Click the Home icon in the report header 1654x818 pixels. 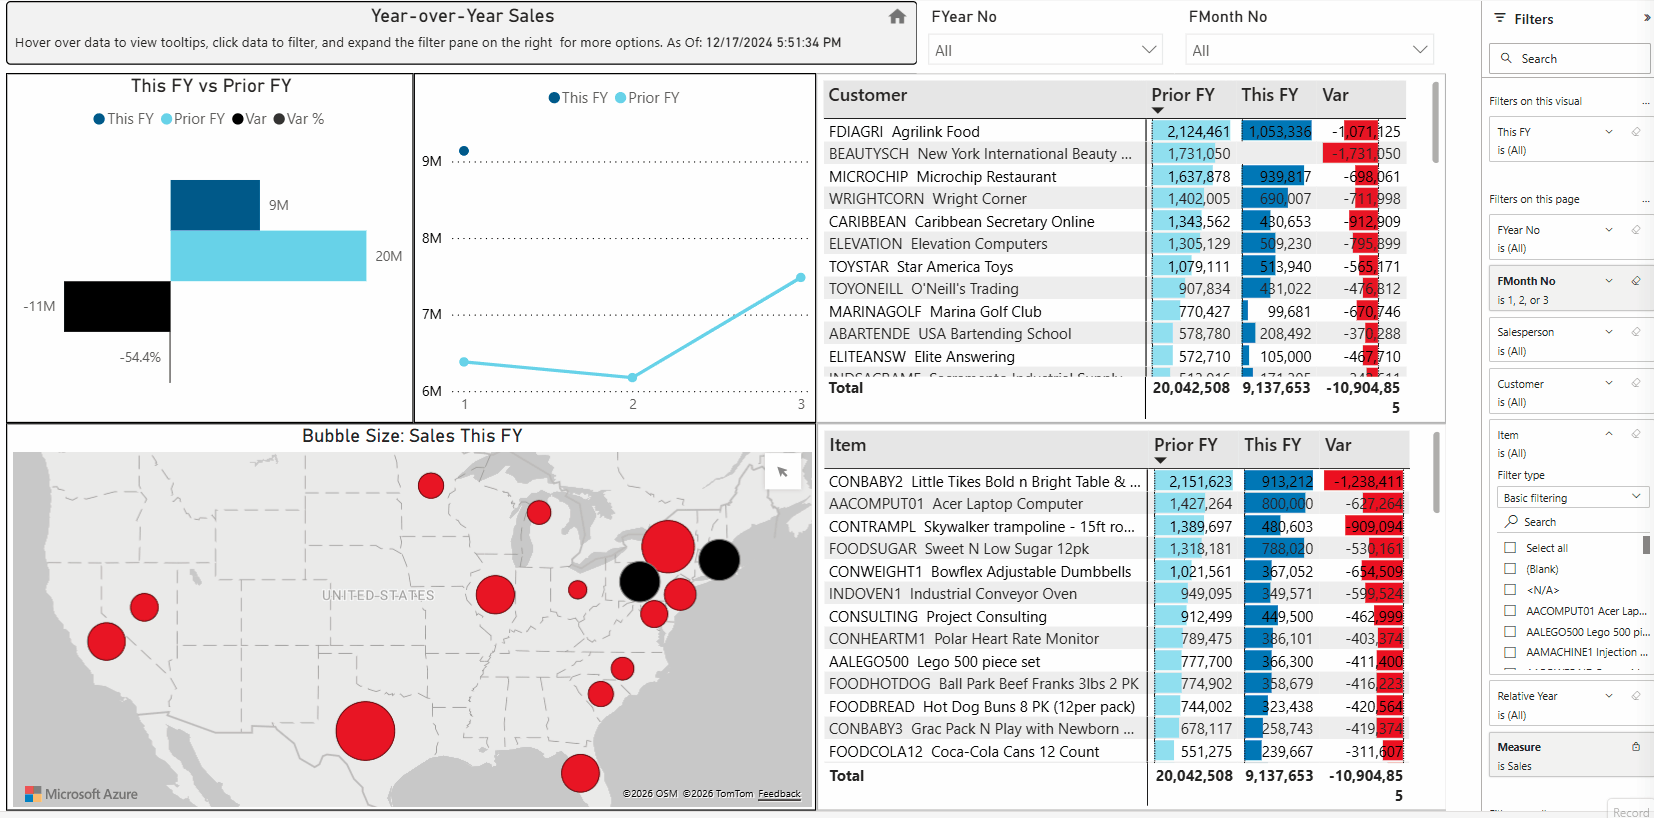click(x=897, y=17)
